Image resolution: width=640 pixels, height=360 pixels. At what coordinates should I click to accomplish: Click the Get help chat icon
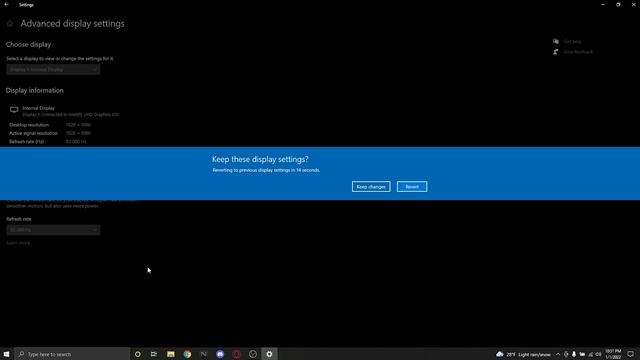pos(556,41)
